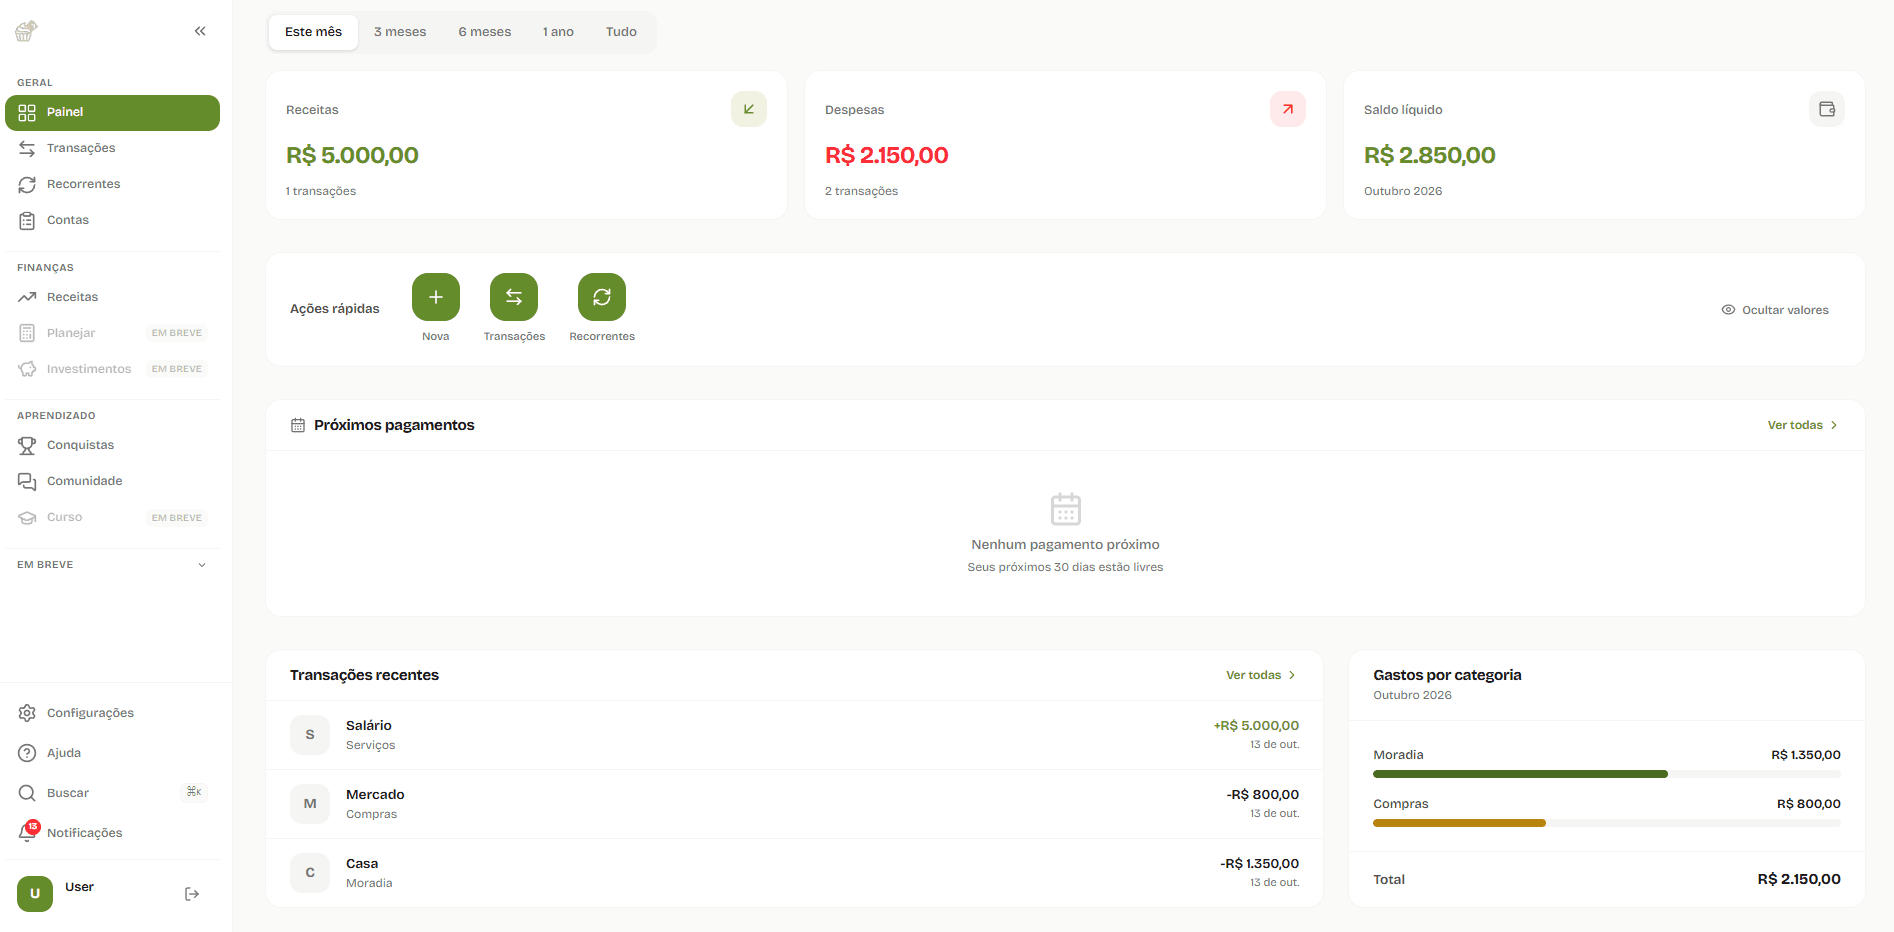Click the app logo icon

click(x=26, y=31)
